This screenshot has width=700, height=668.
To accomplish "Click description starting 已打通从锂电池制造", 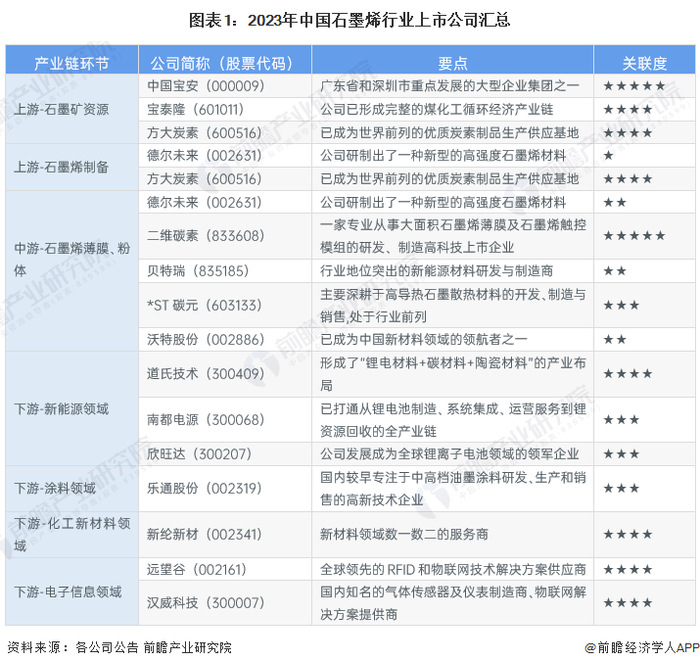I will pyautogui.click(x=453, y=420).
